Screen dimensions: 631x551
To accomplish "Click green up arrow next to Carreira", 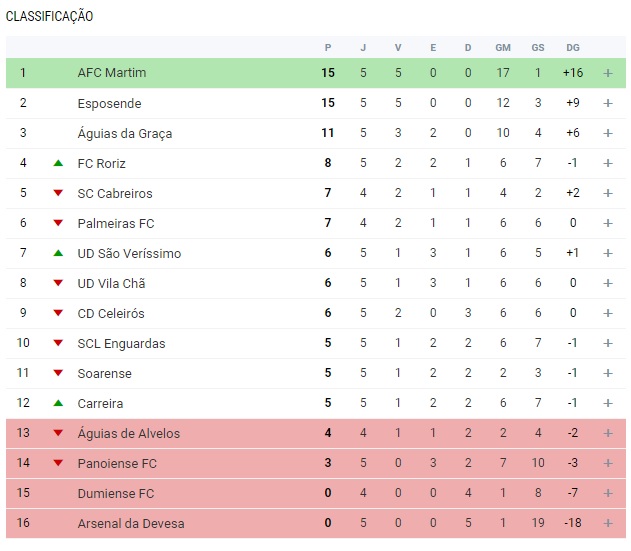I will (x=58, y=403).
